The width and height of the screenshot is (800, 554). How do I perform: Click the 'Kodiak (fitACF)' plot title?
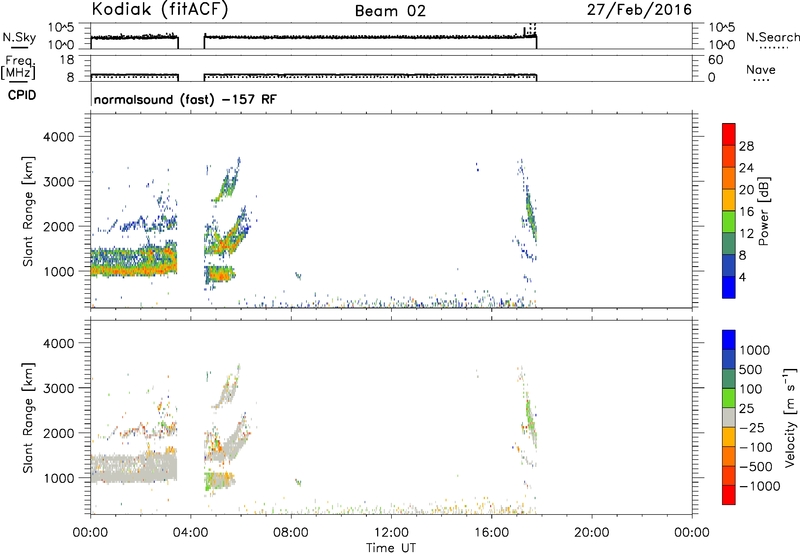[160, 9]
